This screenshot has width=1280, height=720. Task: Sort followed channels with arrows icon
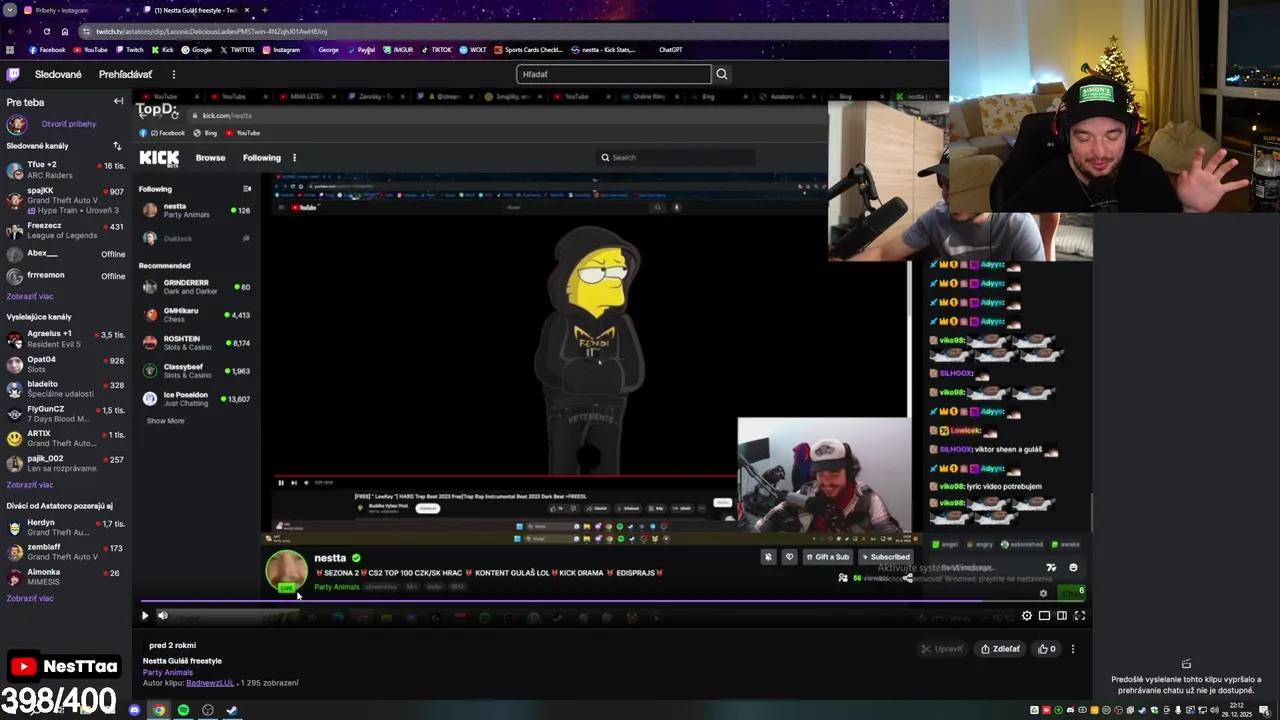(x=117, y=146)
